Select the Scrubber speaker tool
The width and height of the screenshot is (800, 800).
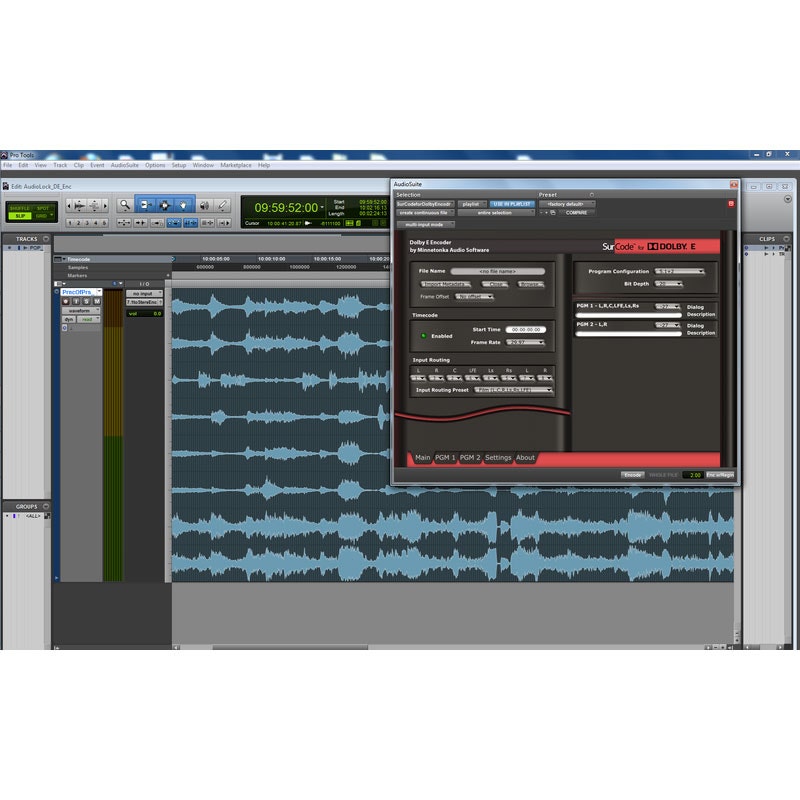(204, 205)
